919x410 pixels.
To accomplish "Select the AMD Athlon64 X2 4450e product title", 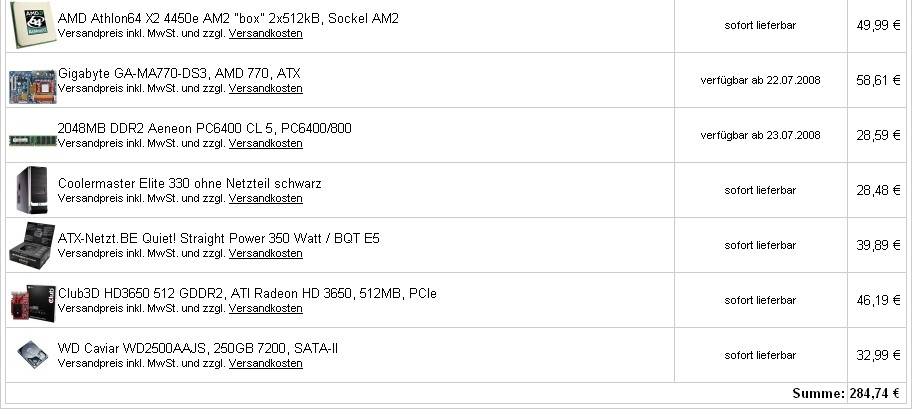I will tap(228, 18).
